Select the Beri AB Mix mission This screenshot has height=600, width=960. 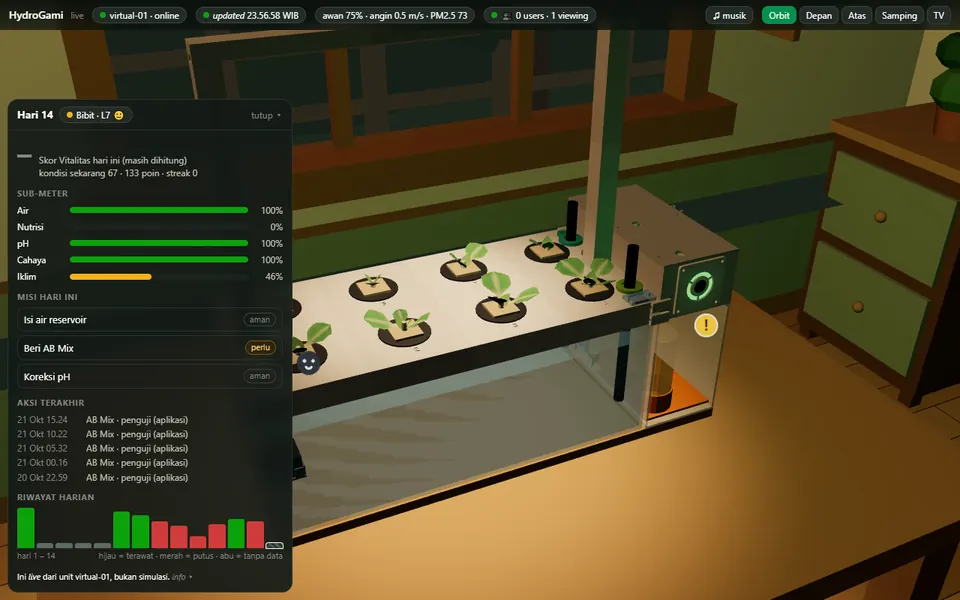tap(149, 348)
